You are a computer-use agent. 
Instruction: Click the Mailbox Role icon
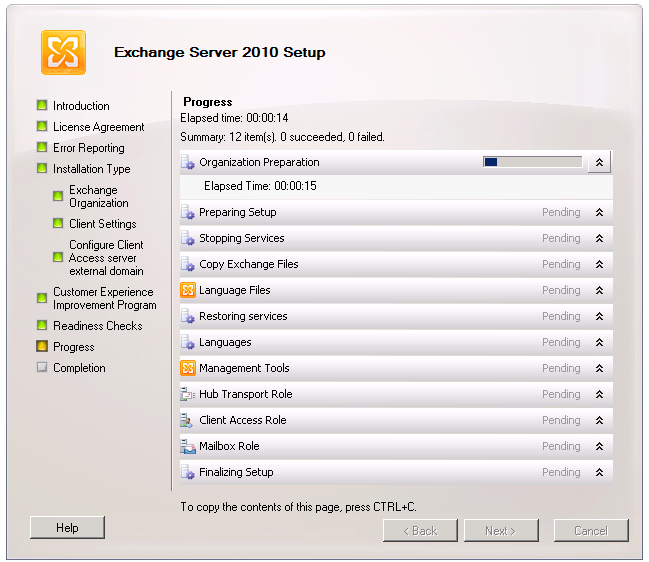(188, 446)
